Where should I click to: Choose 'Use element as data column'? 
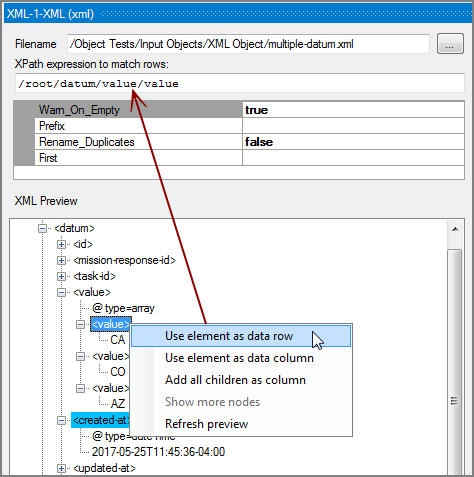click(x=241, y=358)
